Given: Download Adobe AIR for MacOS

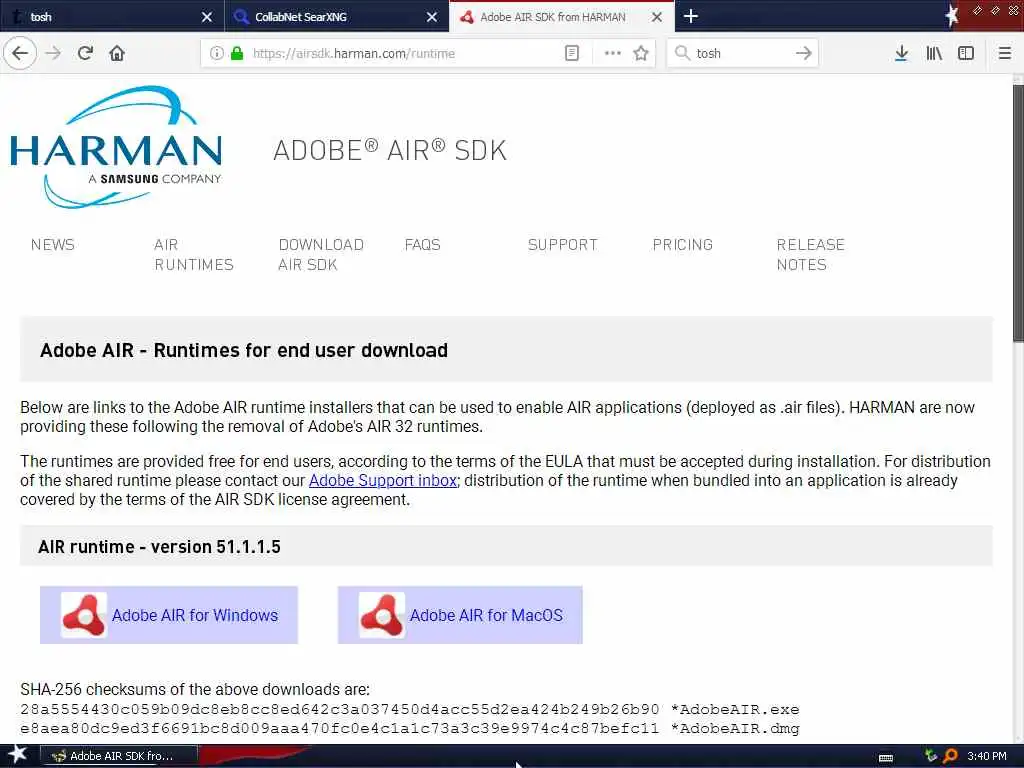Looking at the screenshot, I should (x=460, y=615).
